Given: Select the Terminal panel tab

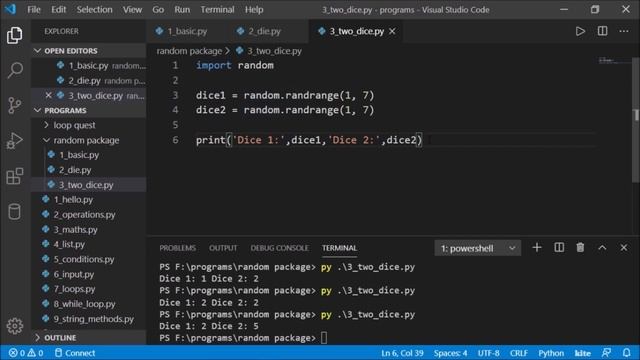Looking at the screenshot, I should (339, 248).
